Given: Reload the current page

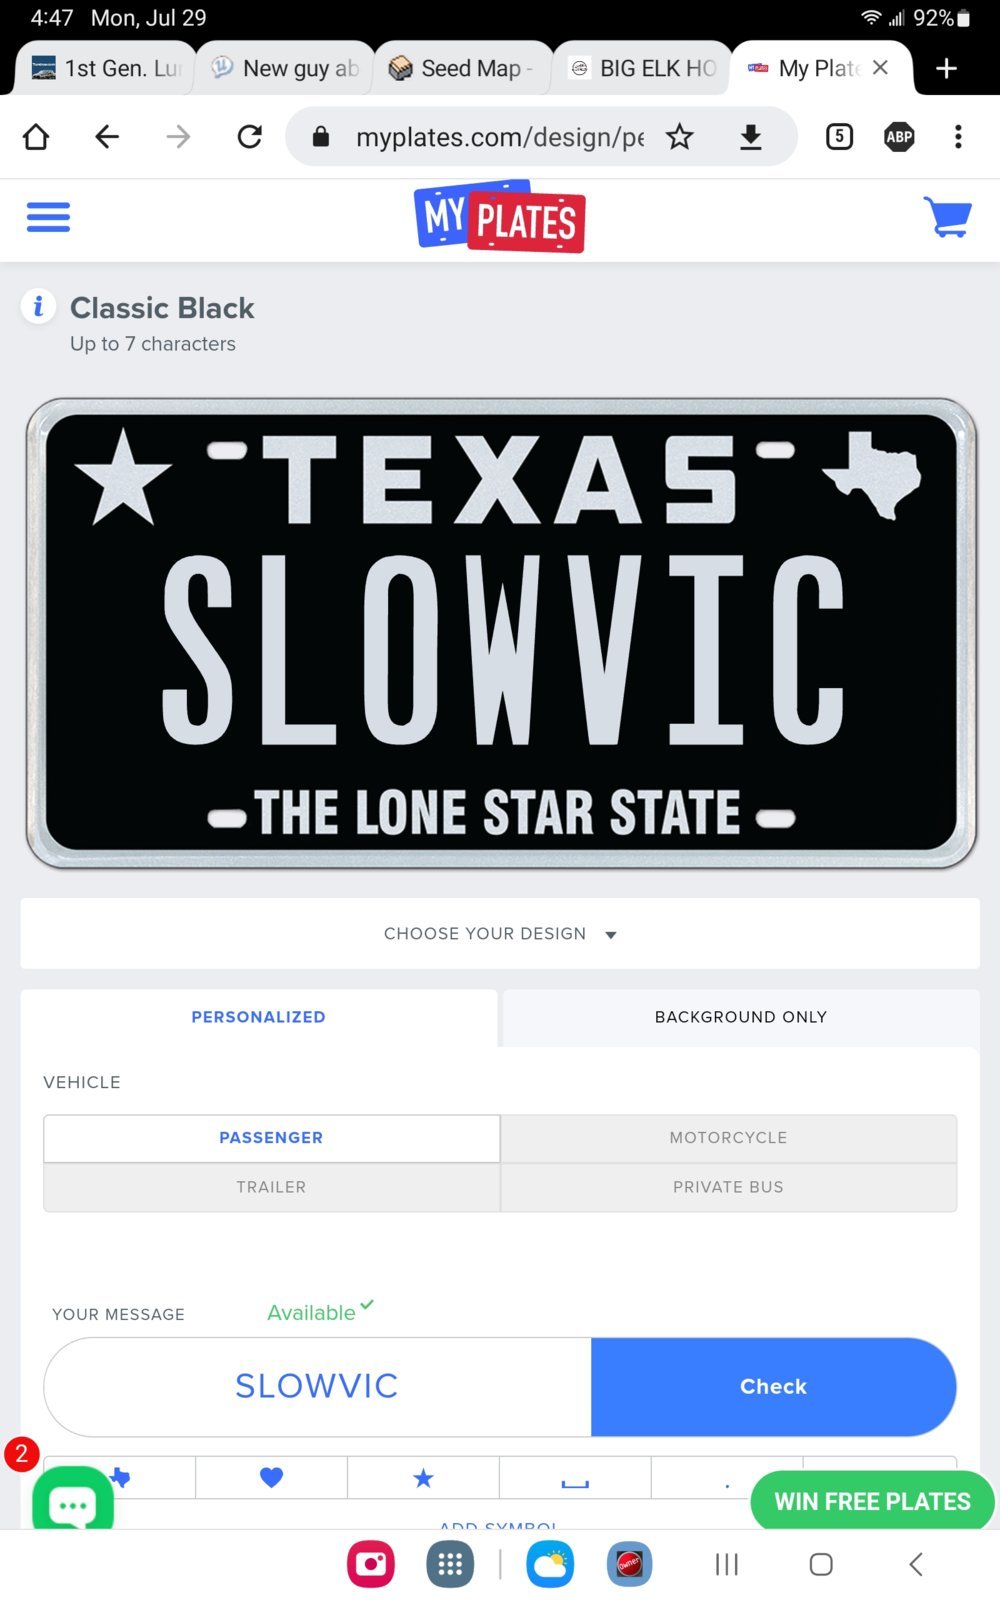Looking at the screenshot, I should coord(250,137).
